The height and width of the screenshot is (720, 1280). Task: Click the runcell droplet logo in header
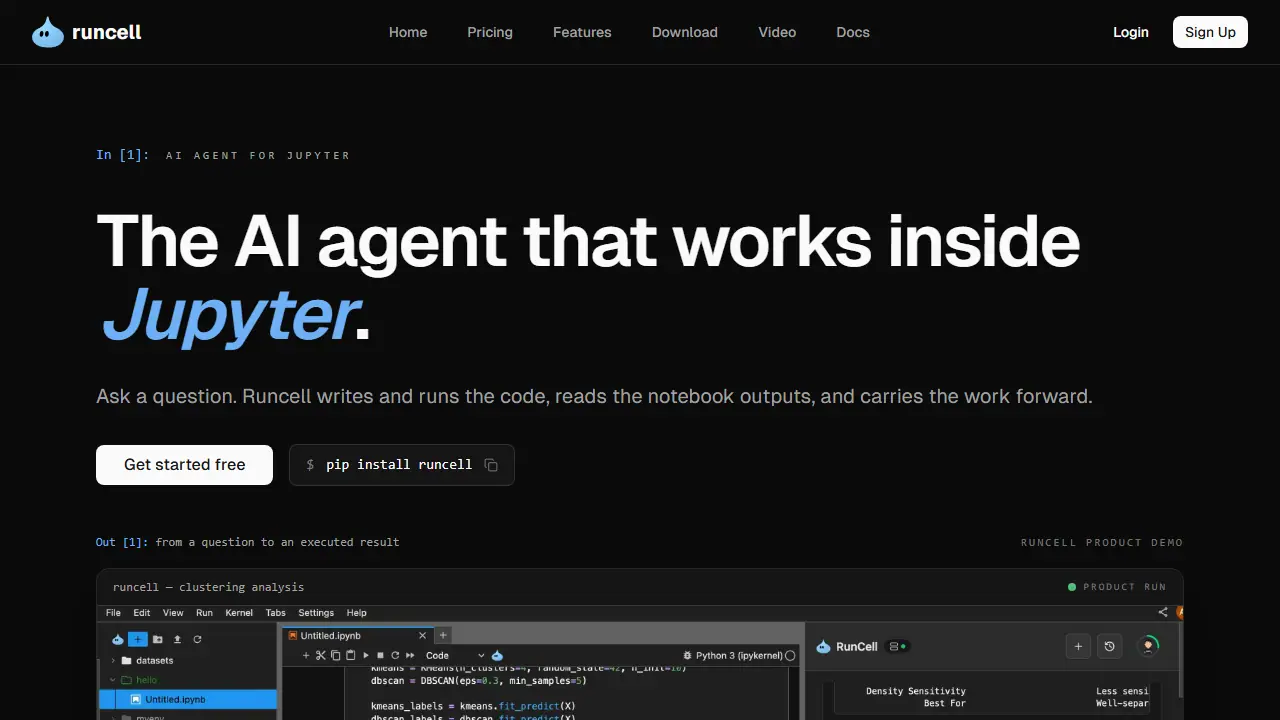click(47, 32)
